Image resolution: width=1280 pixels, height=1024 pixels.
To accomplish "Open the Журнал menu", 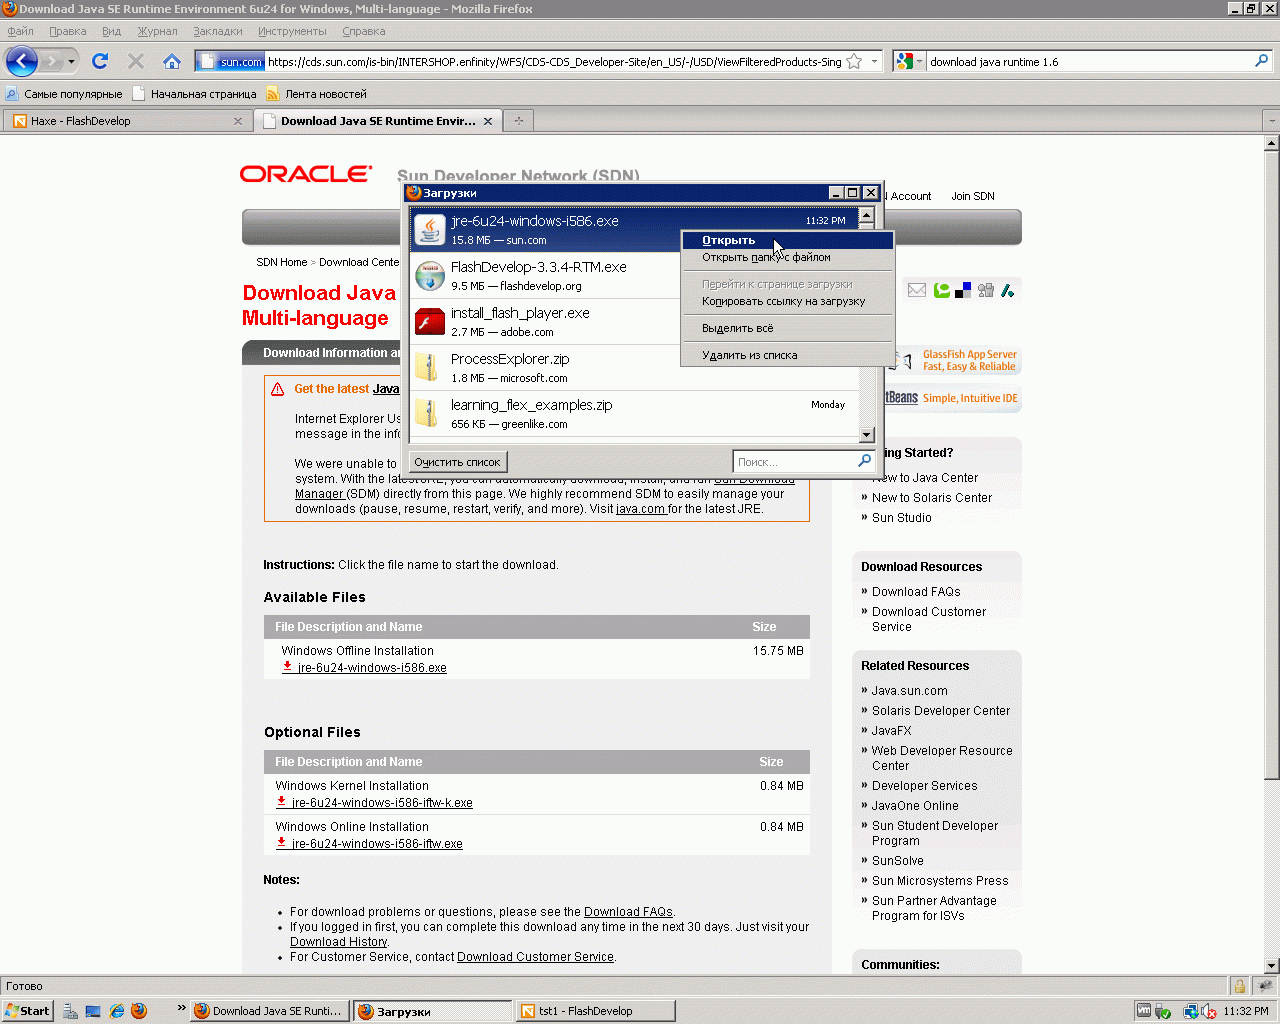I will pyautogui.click(x=157, y=31).
